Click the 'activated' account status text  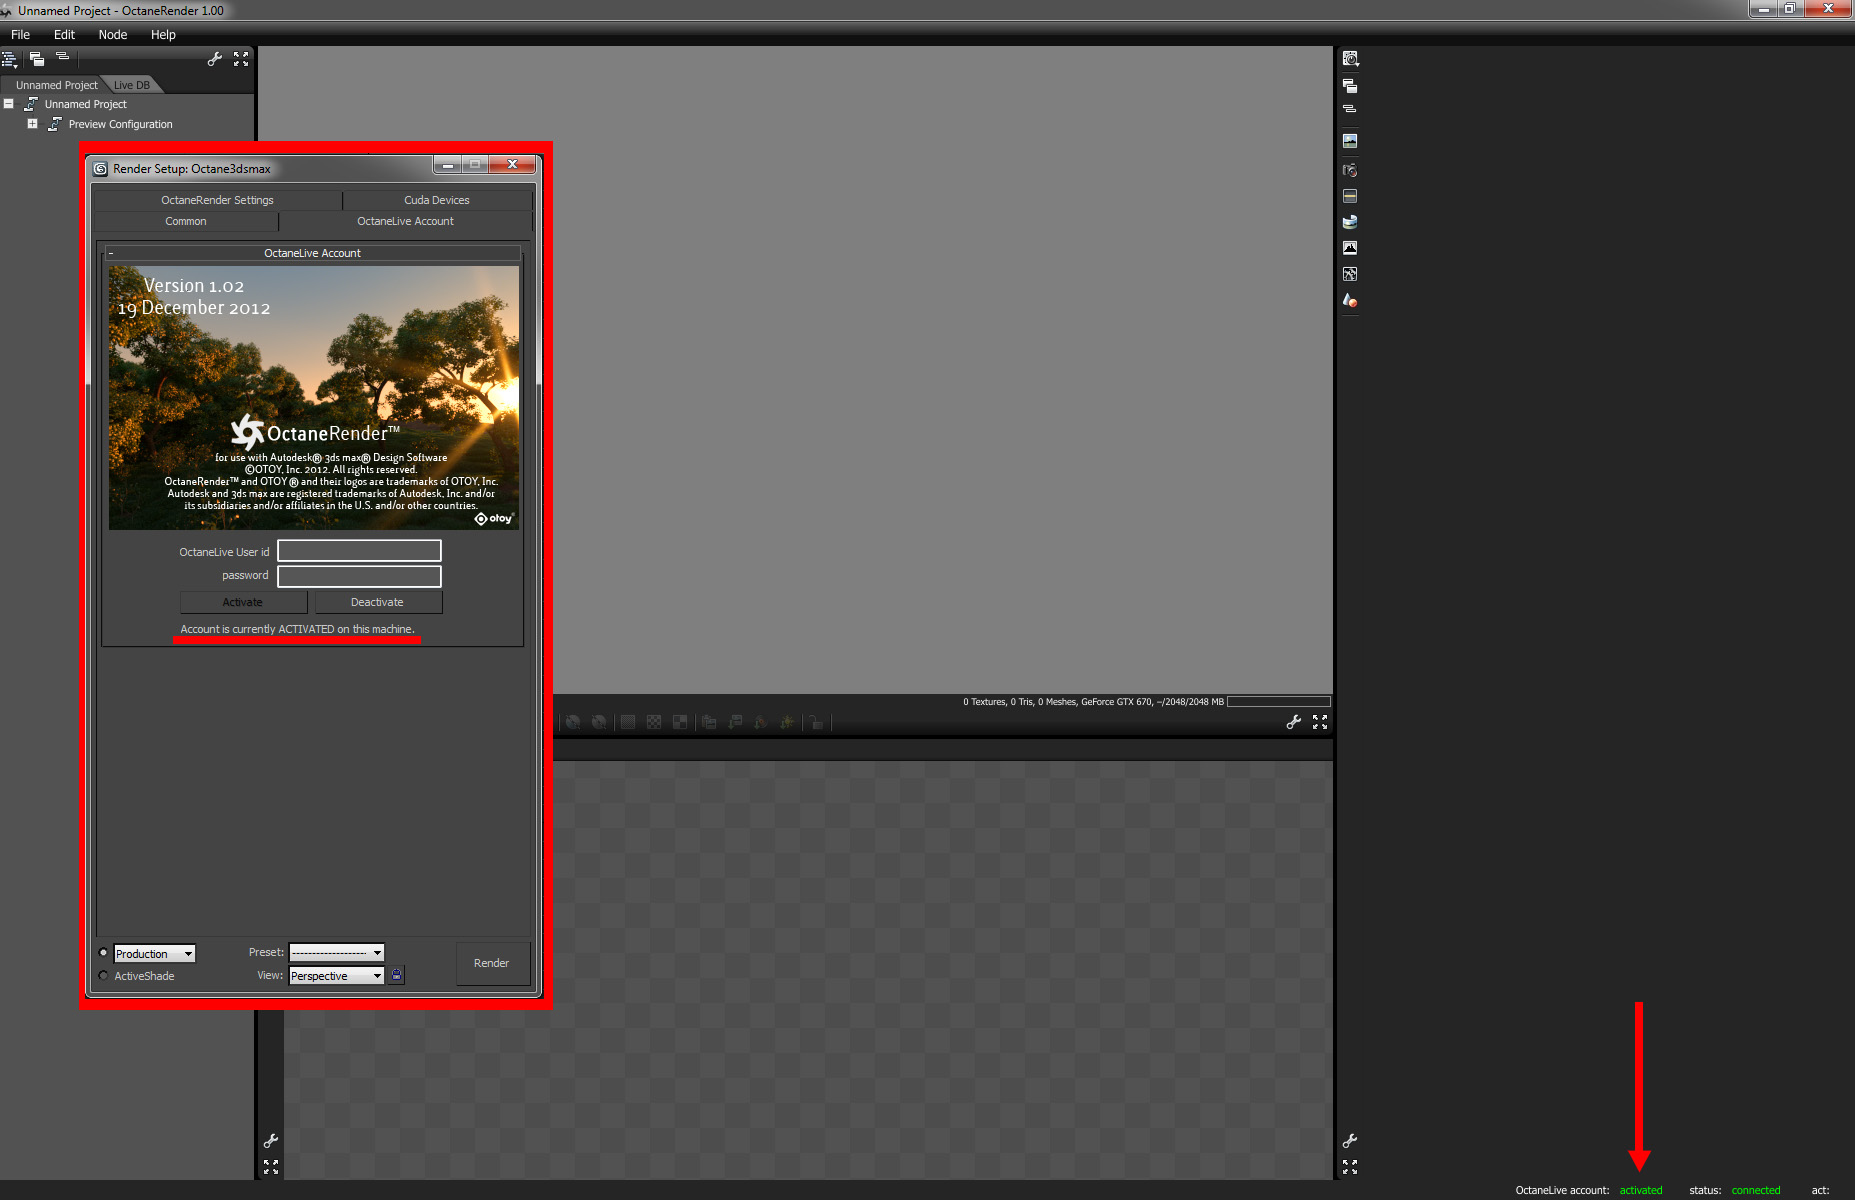[x=1641, y=1190]
